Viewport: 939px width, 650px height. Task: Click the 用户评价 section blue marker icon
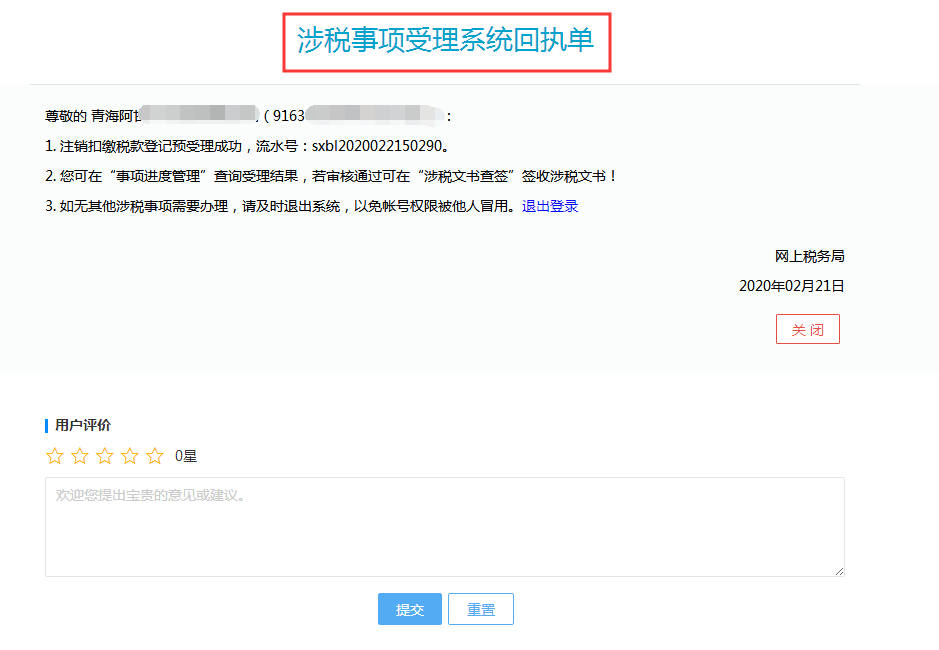(x=46, y=424)
